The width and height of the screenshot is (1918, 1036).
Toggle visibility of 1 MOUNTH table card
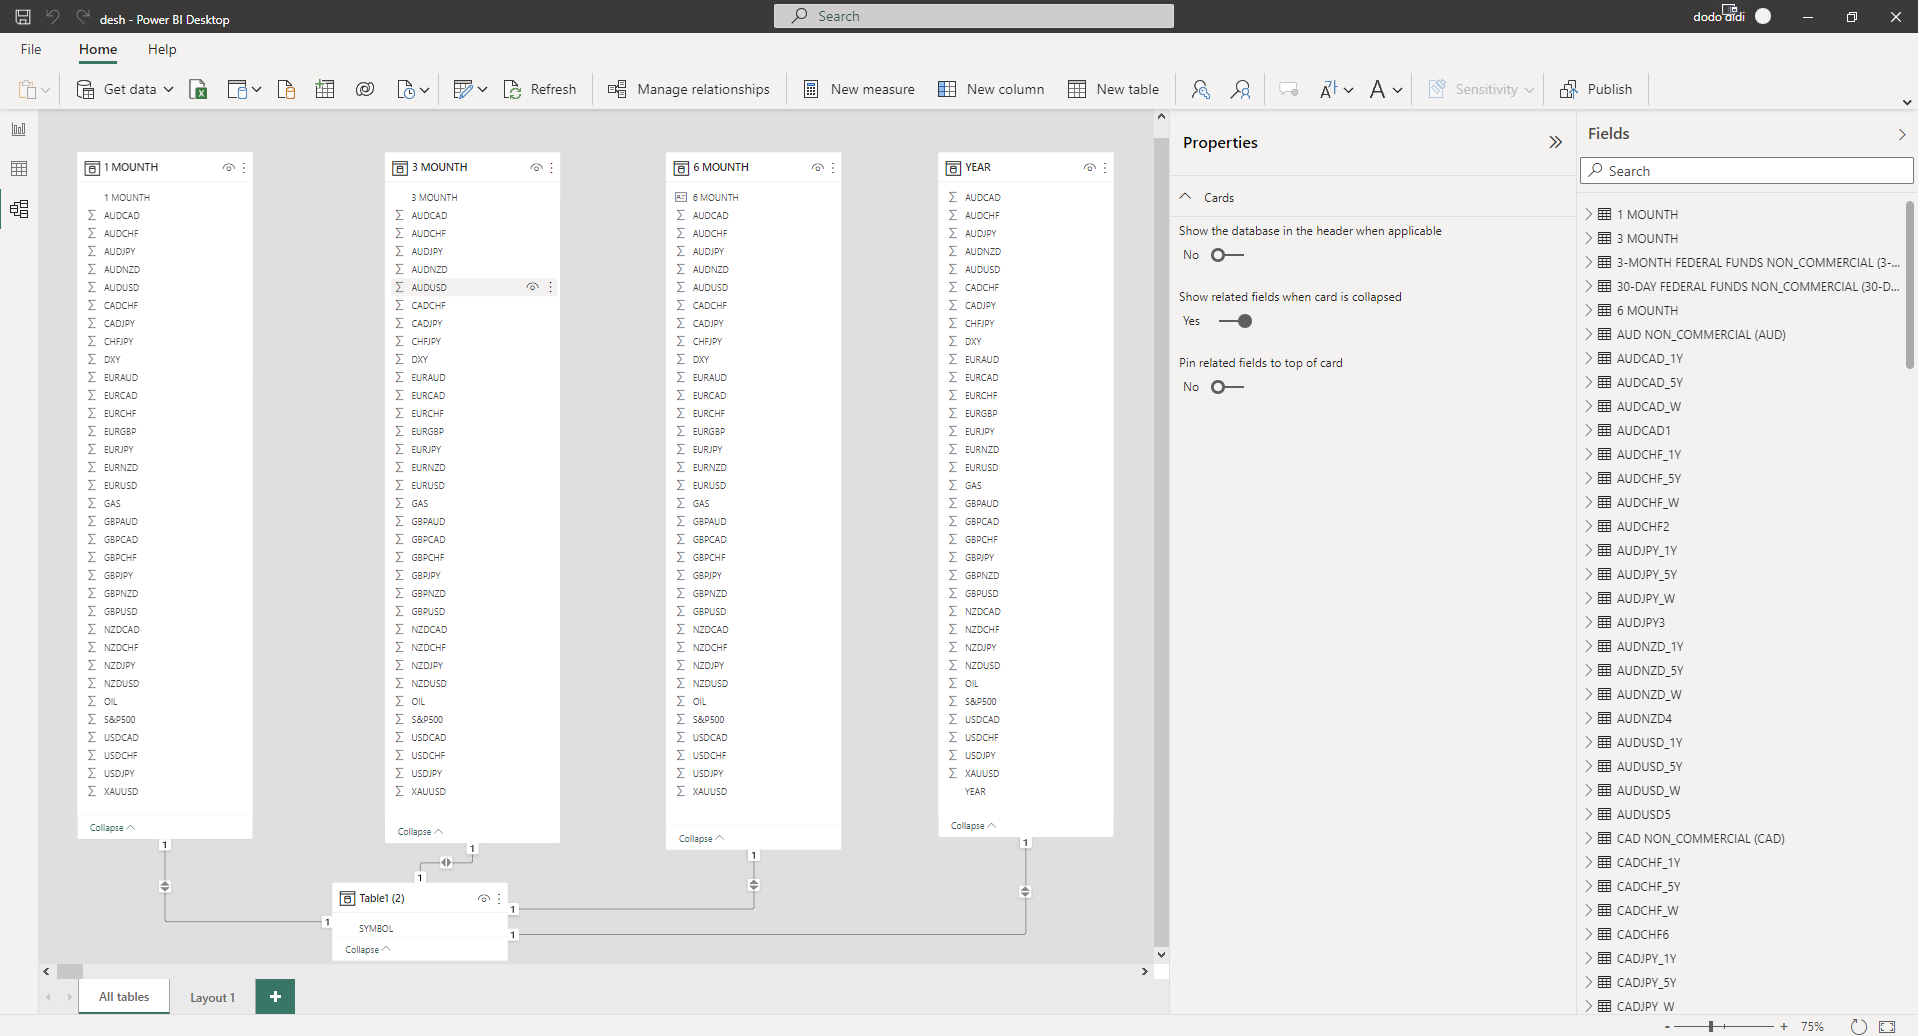click(228, 168)
